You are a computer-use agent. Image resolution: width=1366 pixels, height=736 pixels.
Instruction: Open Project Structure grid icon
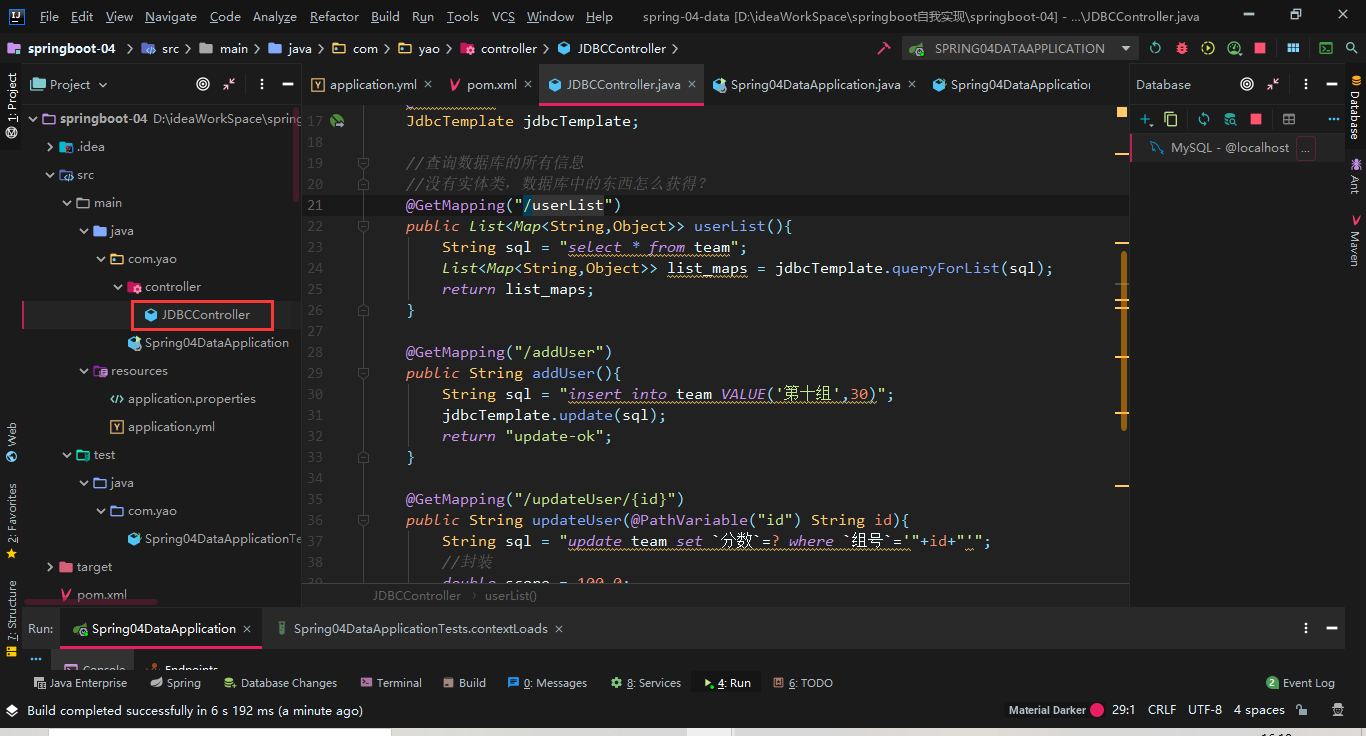pos(1294,48)
